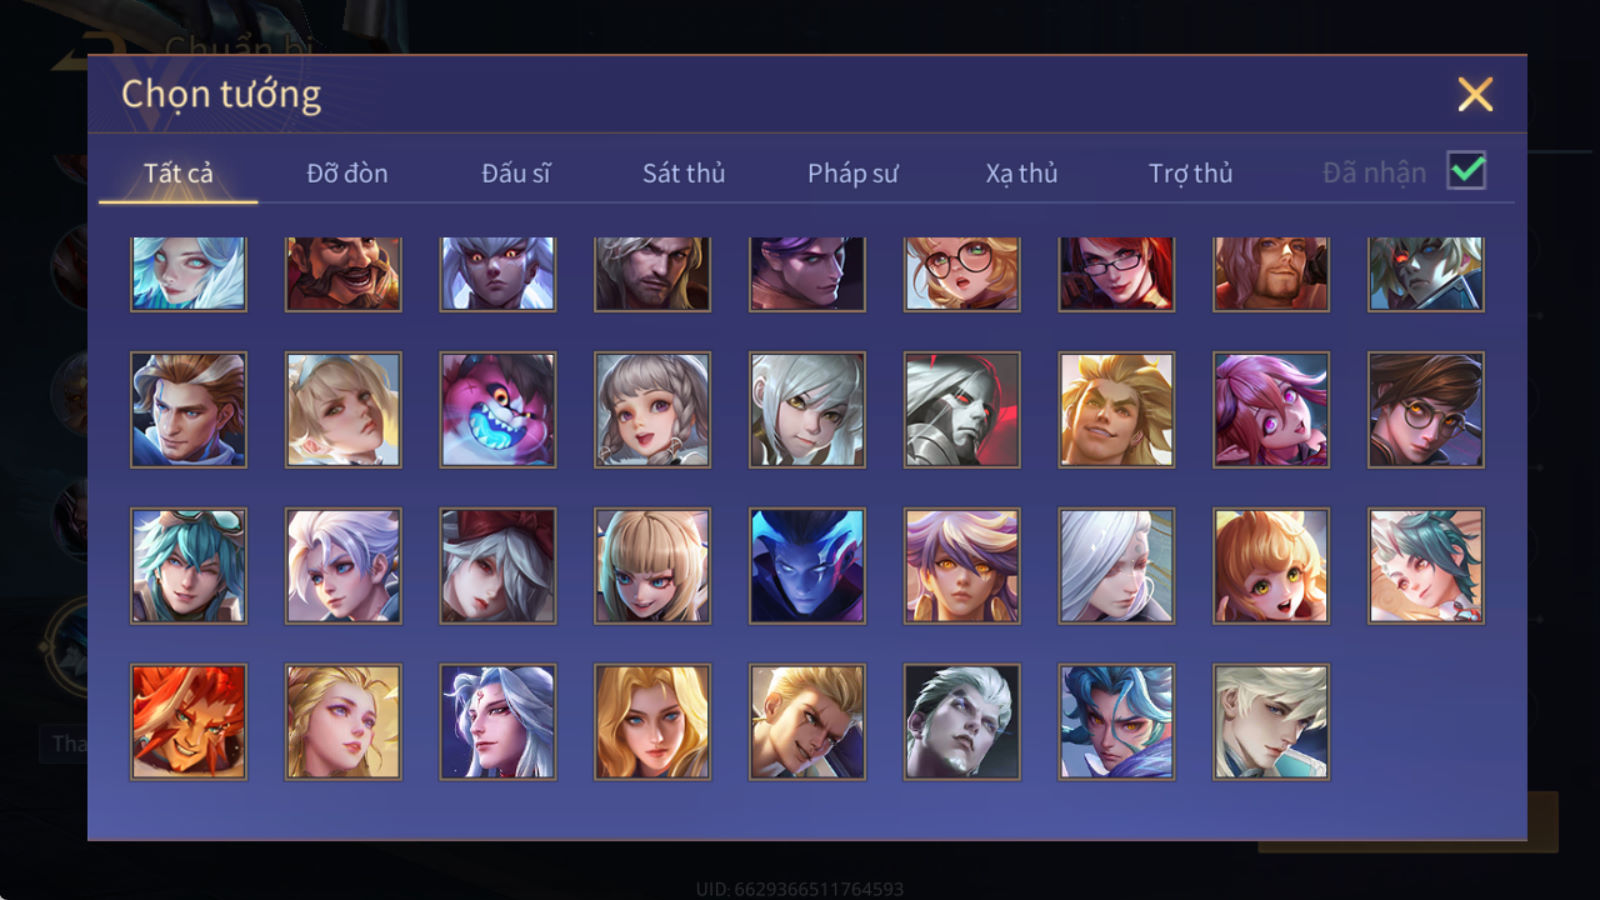Open the Sát thủ tab

pos(683,173)
